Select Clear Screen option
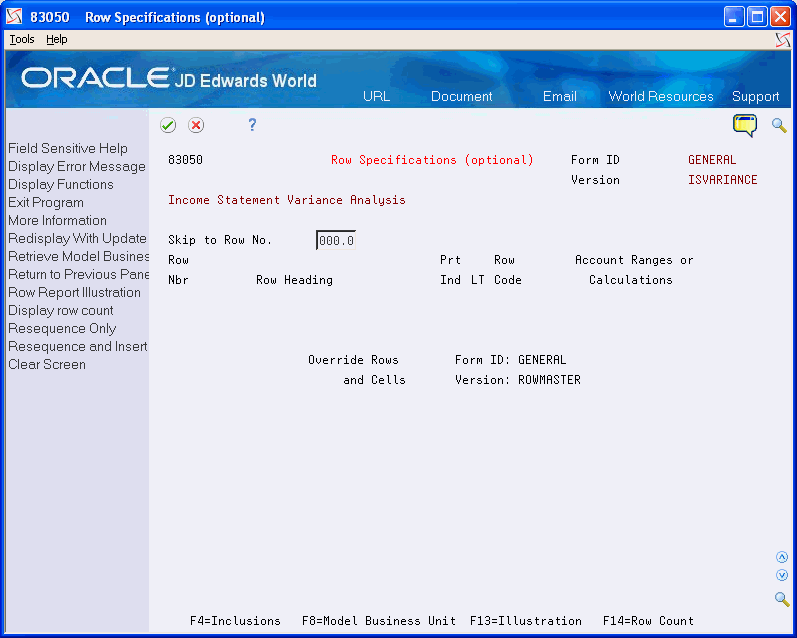The image size is (797, 638). pos(47,364)
